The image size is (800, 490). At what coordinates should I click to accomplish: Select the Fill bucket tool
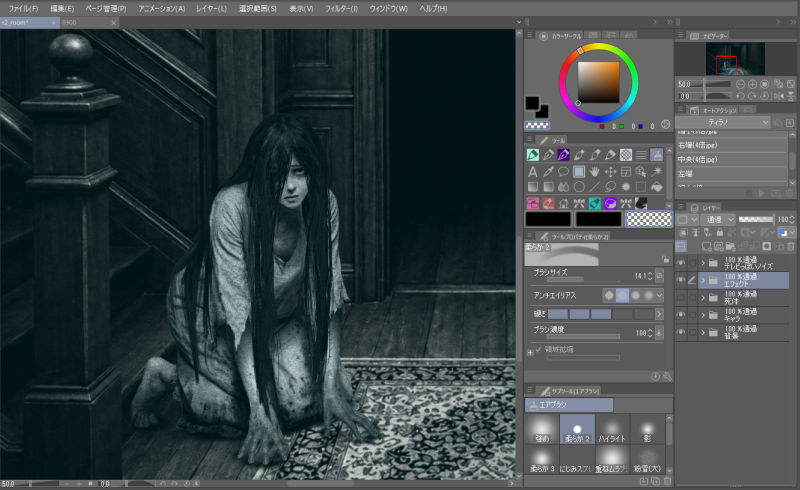point(657,187)
